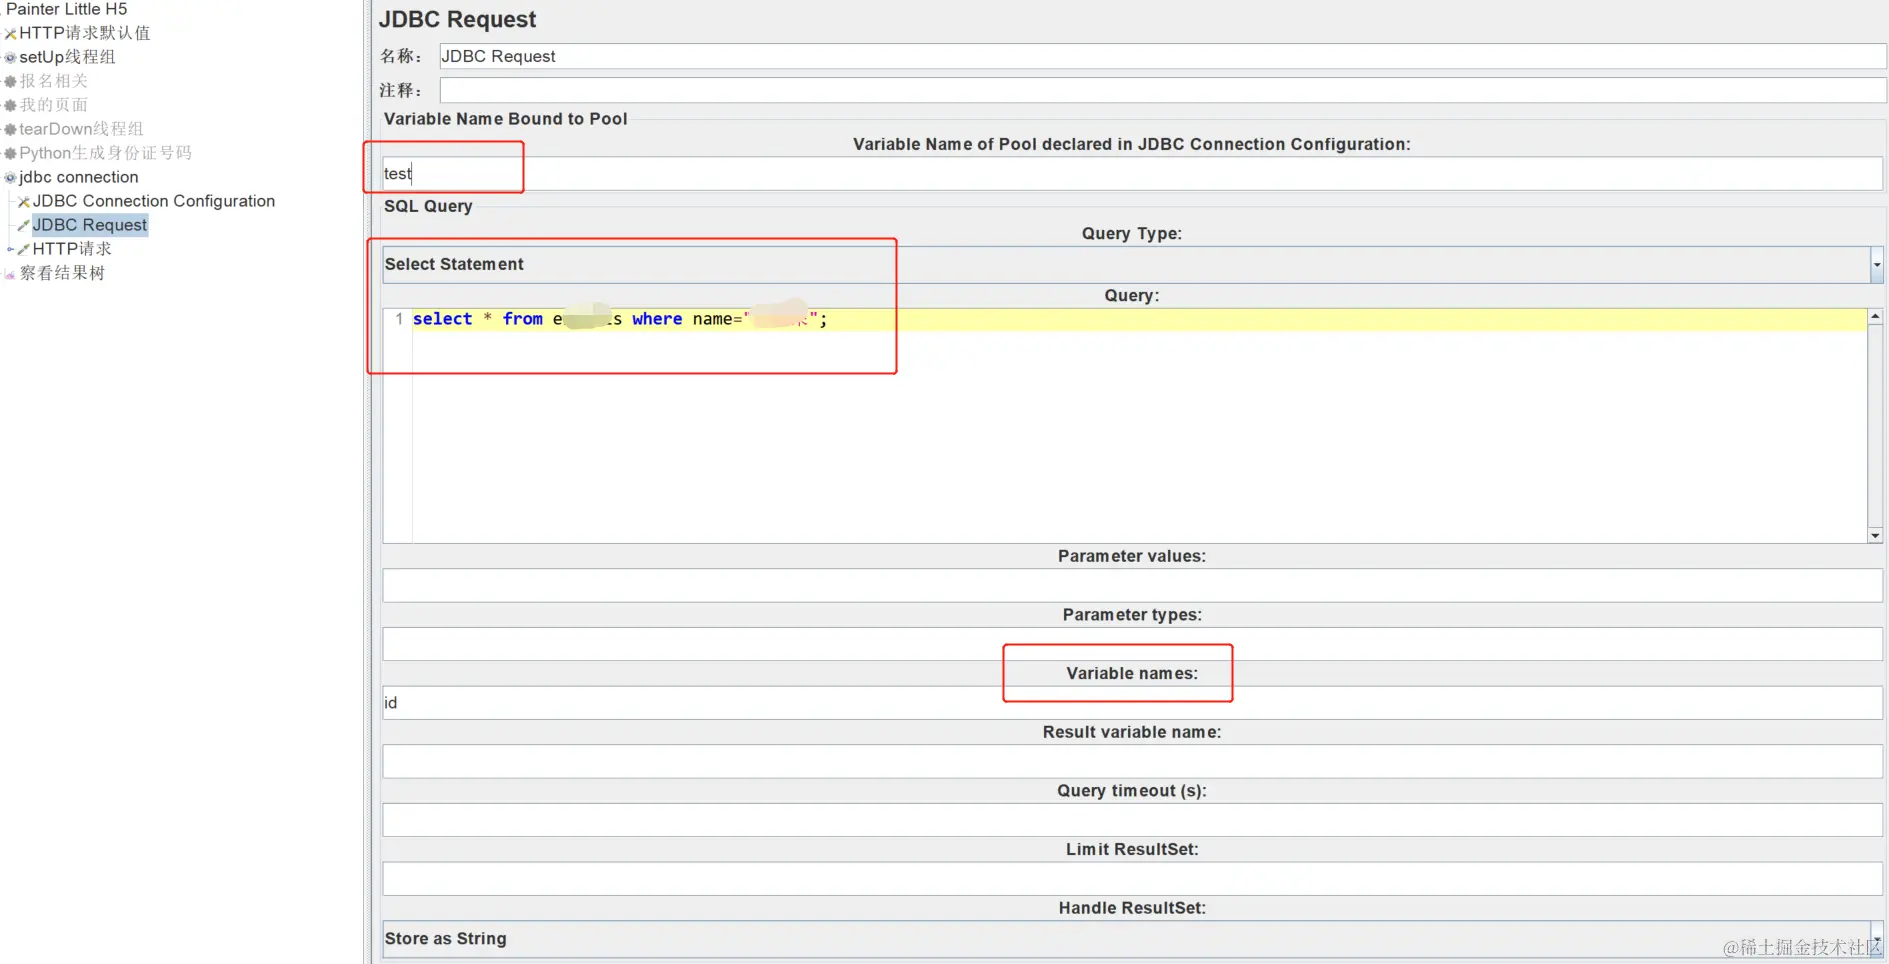Select the Painter Little H5 test plan node
The image size is (1889, 964).
(66, 9)
